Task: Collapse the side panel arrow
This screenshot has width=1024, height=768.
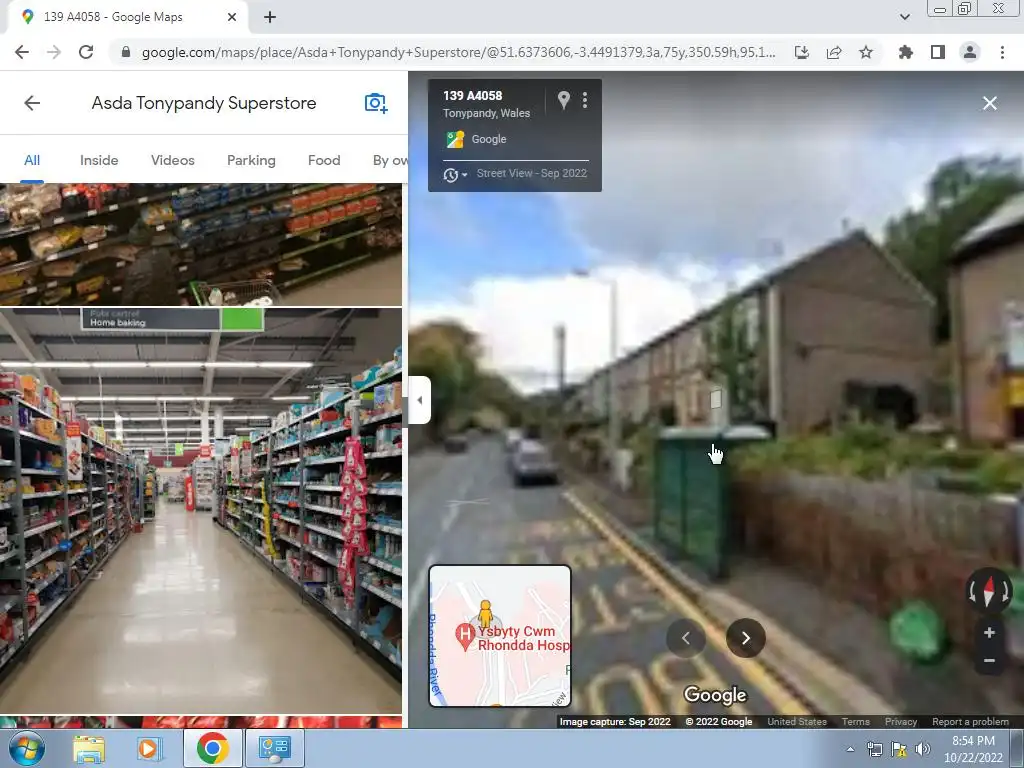Action: (x=419, y=400)
